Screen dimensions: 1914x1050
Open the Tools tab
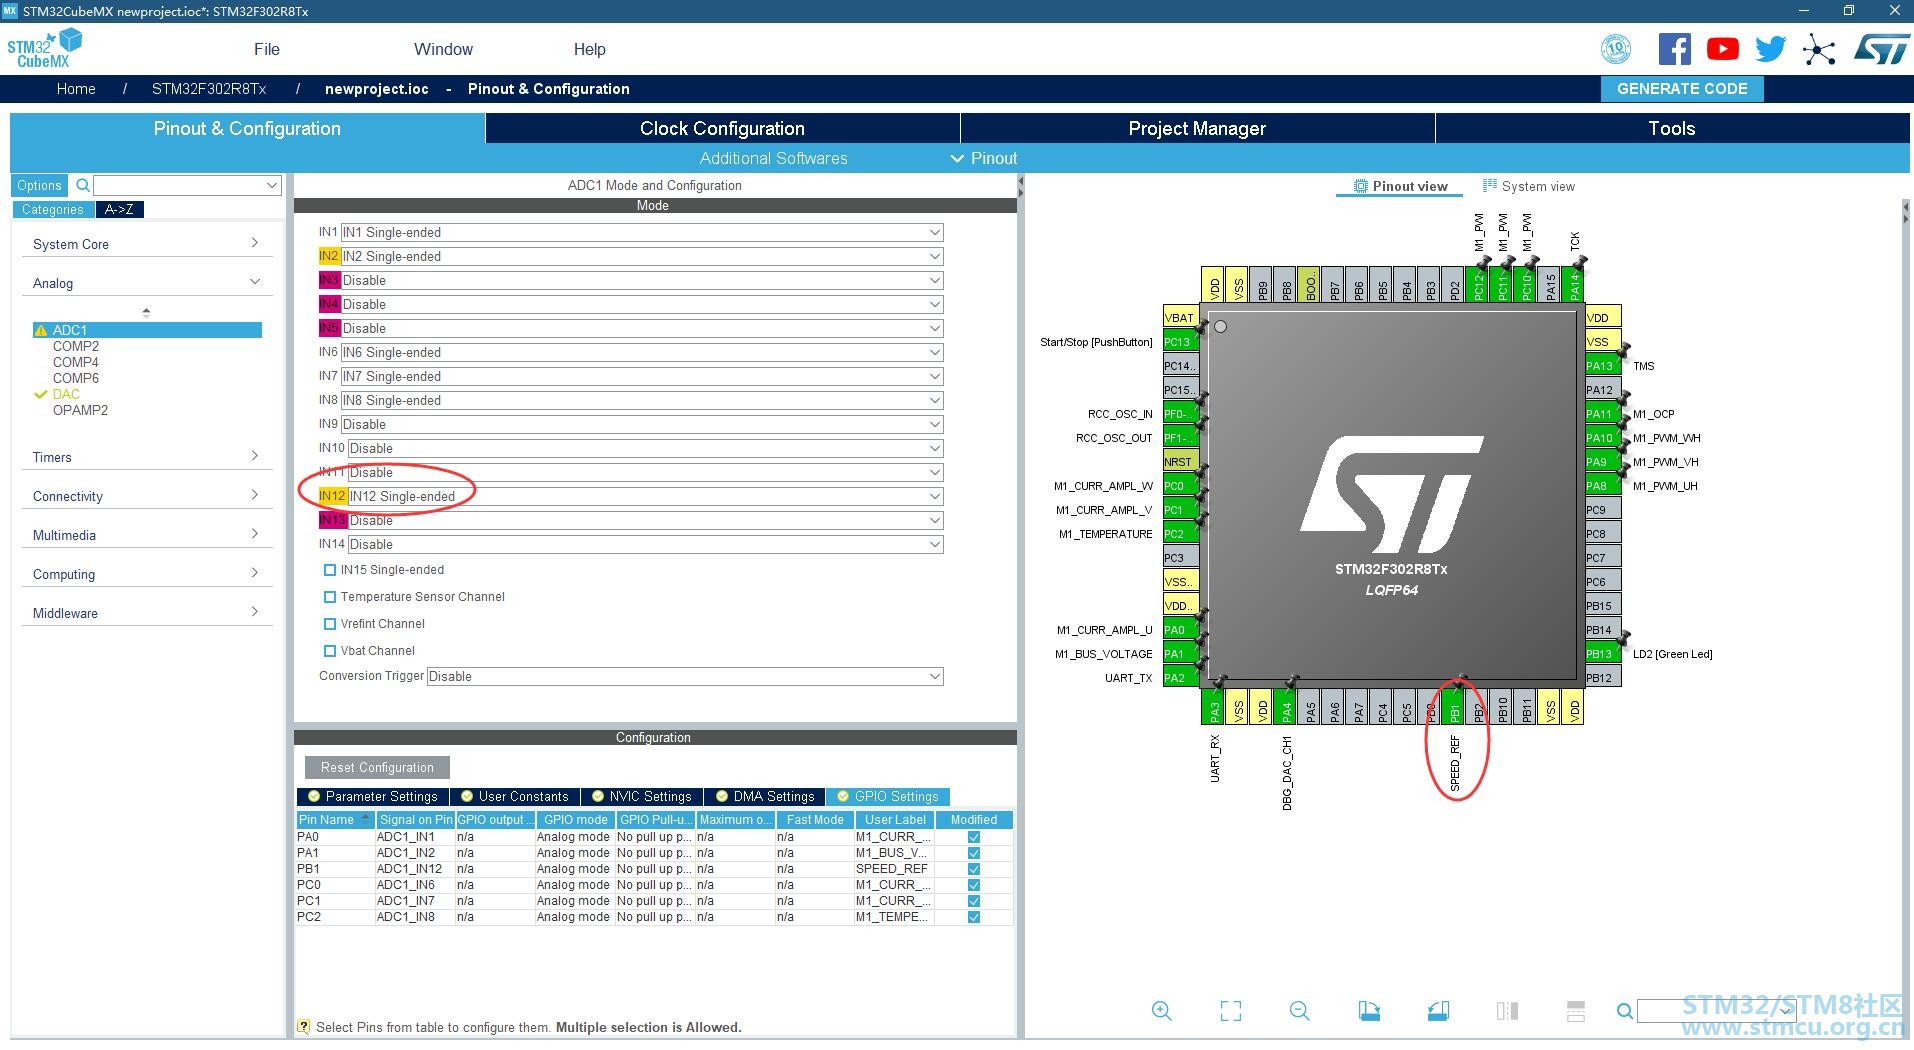(x=1672, y=128)
